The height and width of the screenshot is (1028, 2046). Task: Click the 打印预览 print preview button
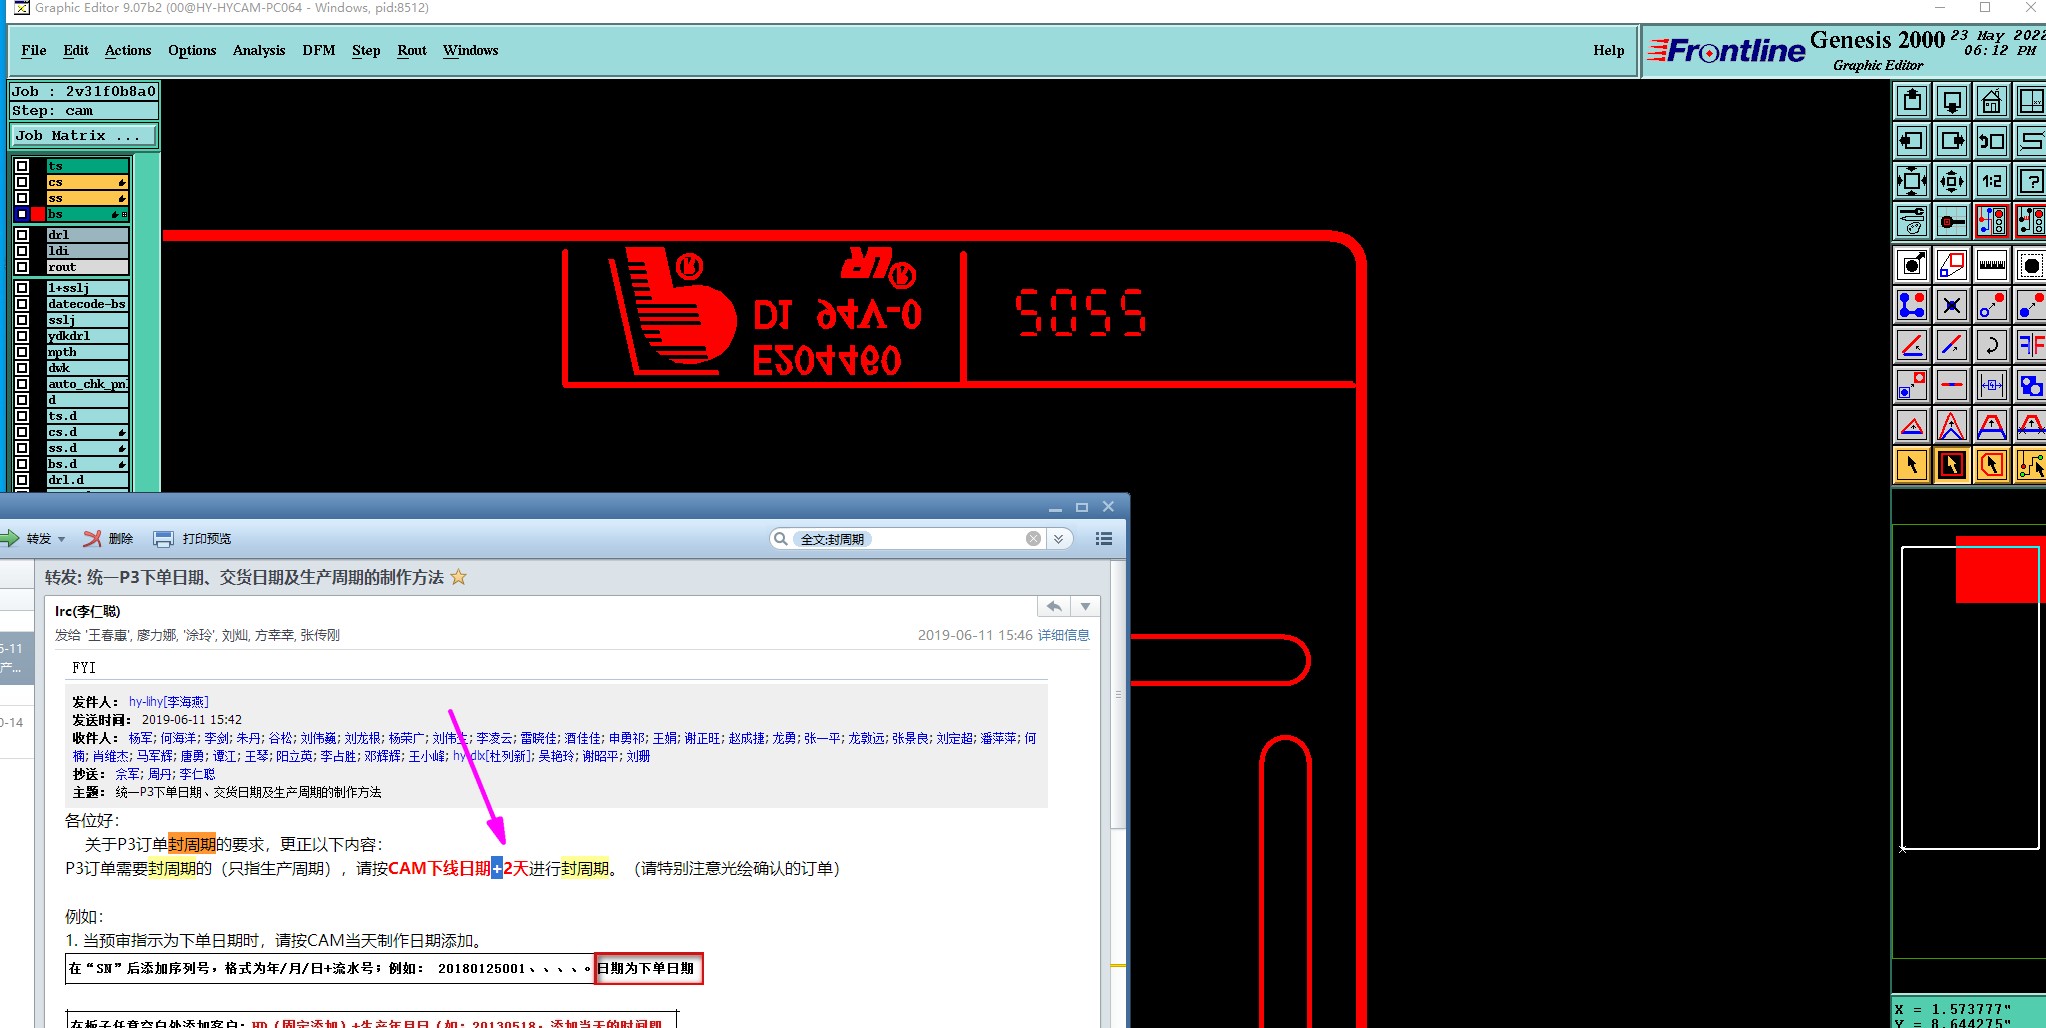[192, 539]
